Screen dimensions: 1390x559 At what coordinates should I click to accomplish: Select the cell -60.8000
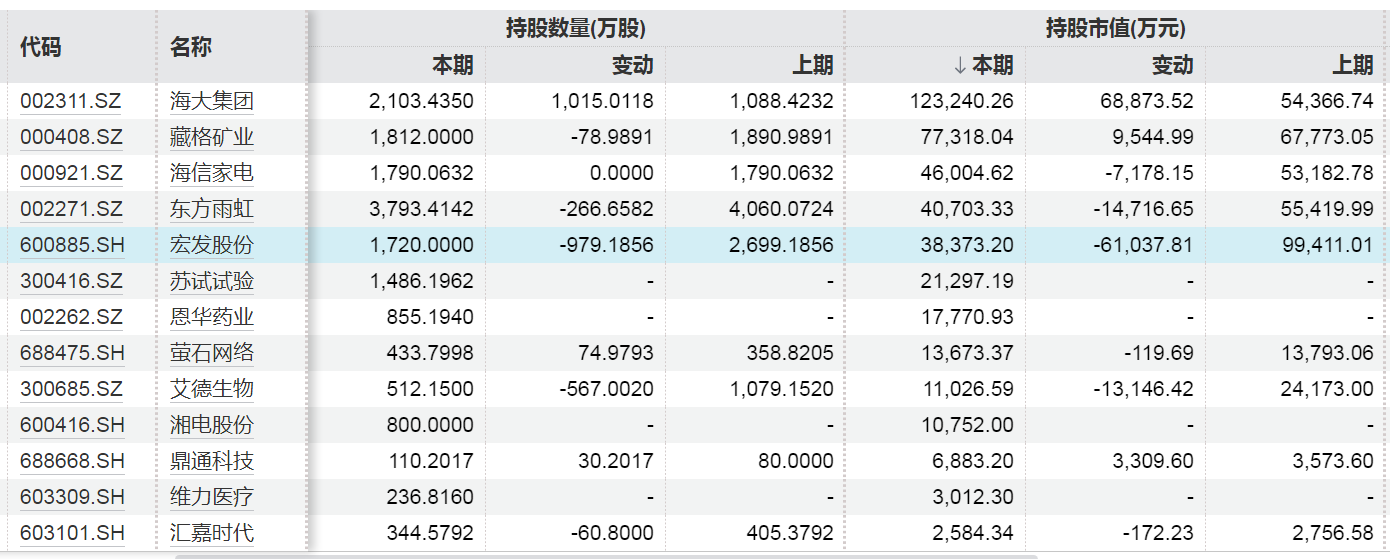coord(611,533)
